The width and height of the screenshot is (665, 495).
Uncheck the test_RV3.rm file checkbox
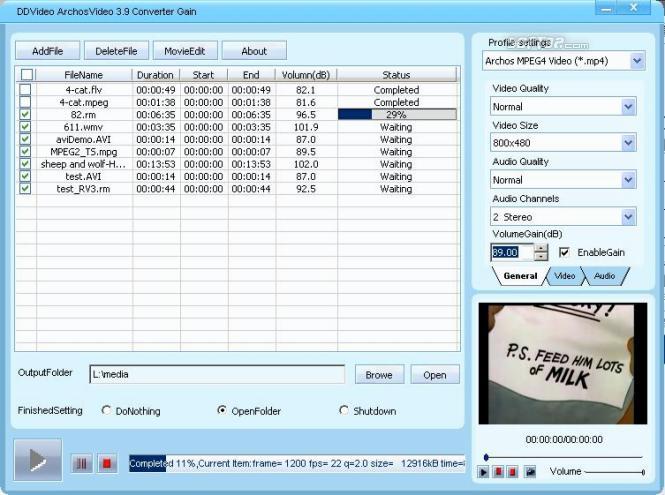click(x=25, y=188)
